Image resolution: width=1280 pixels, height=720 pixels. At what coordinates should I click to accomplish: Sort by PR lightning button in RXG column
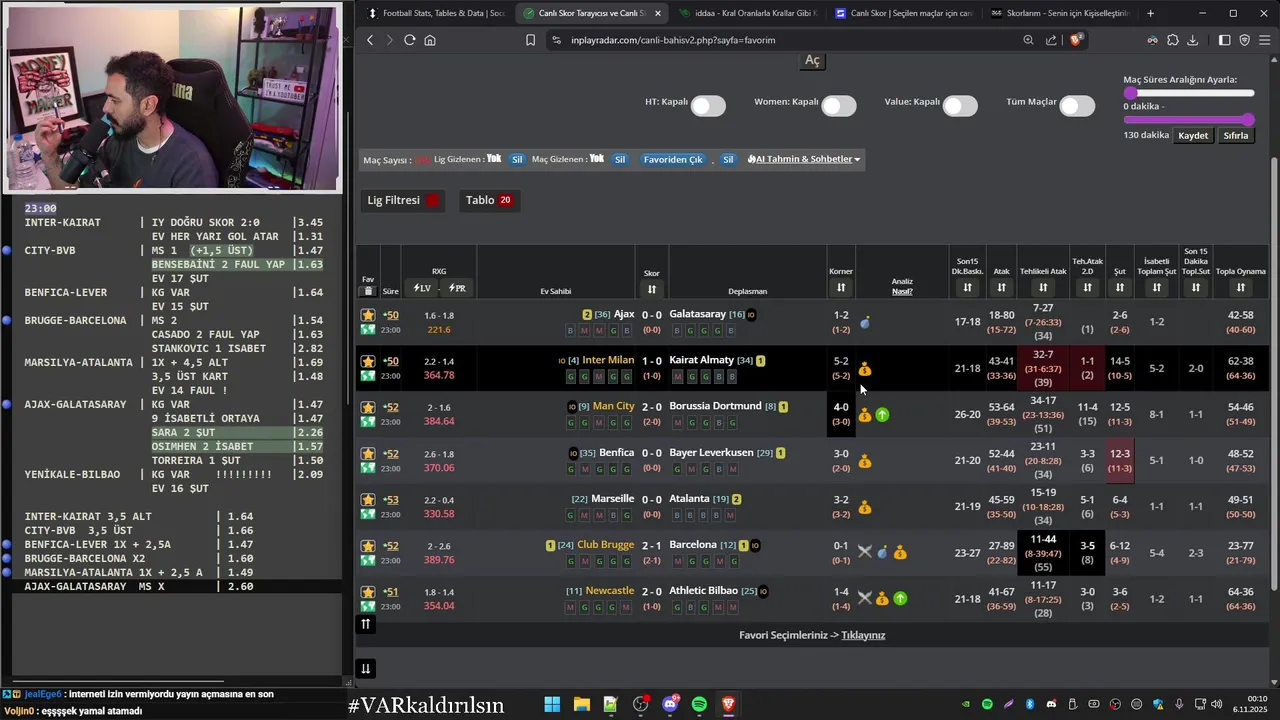[x=457, y=288]
